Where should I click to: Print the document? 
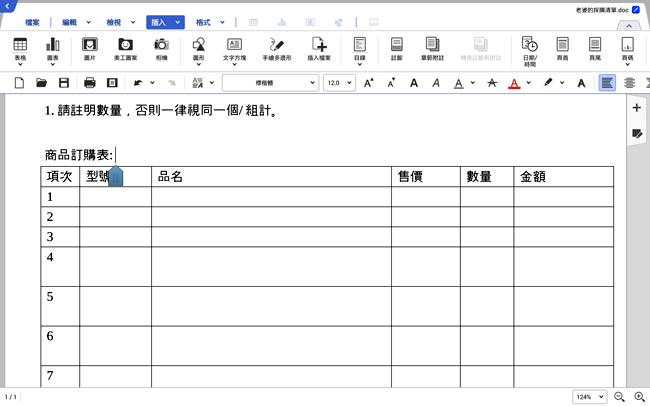90,83
